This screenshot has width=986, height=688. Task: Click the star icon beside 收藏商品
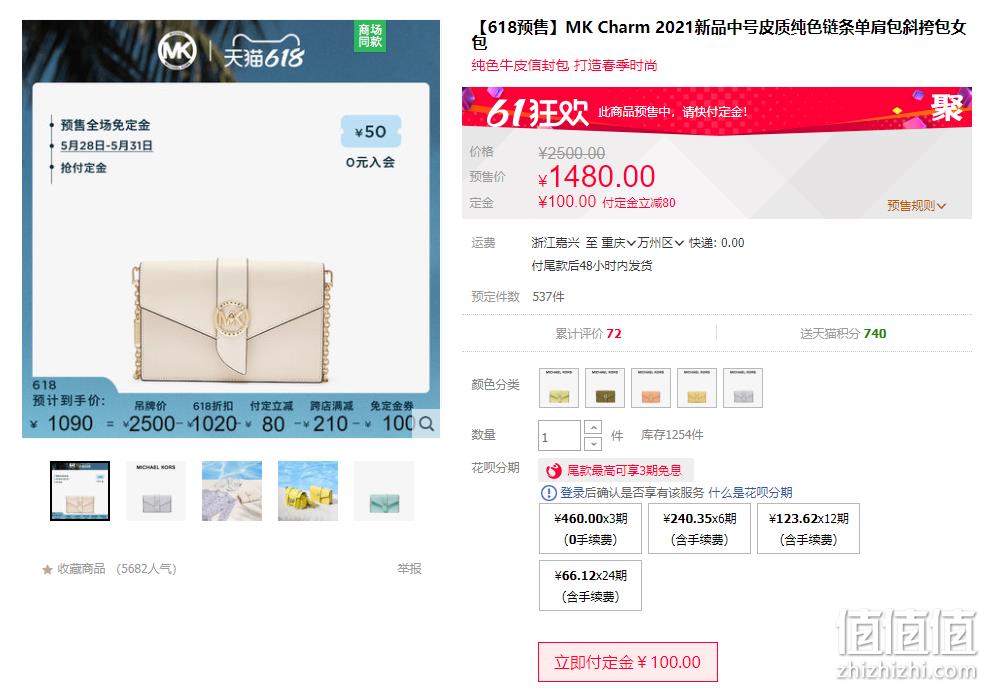pyautogui.click(x=47, y=570)
